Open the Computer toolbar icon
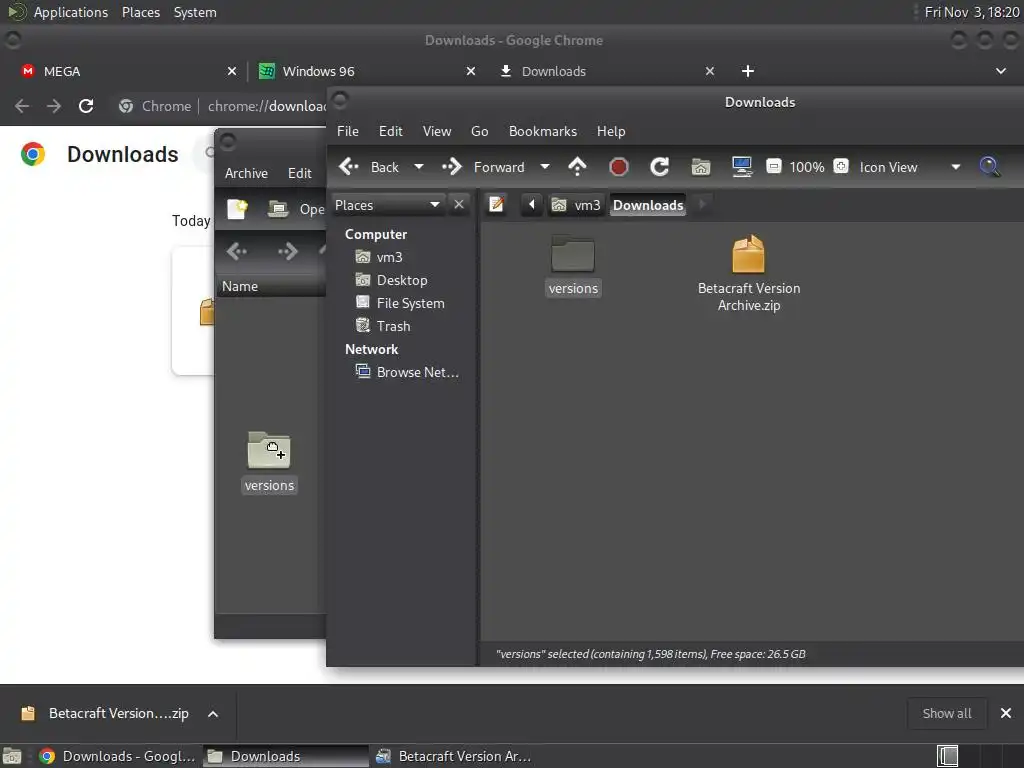The image size is (1024, 768). 742,167
